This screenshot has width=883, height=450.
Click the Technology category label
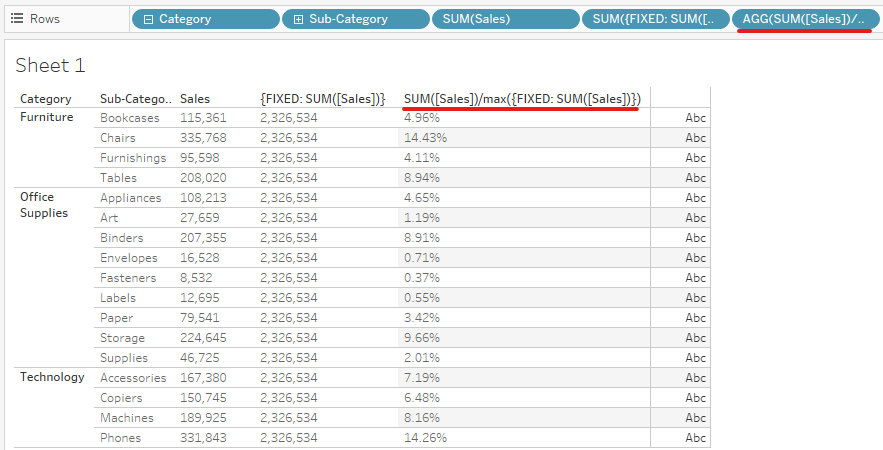pyautogui.click(x=52, y=377)
